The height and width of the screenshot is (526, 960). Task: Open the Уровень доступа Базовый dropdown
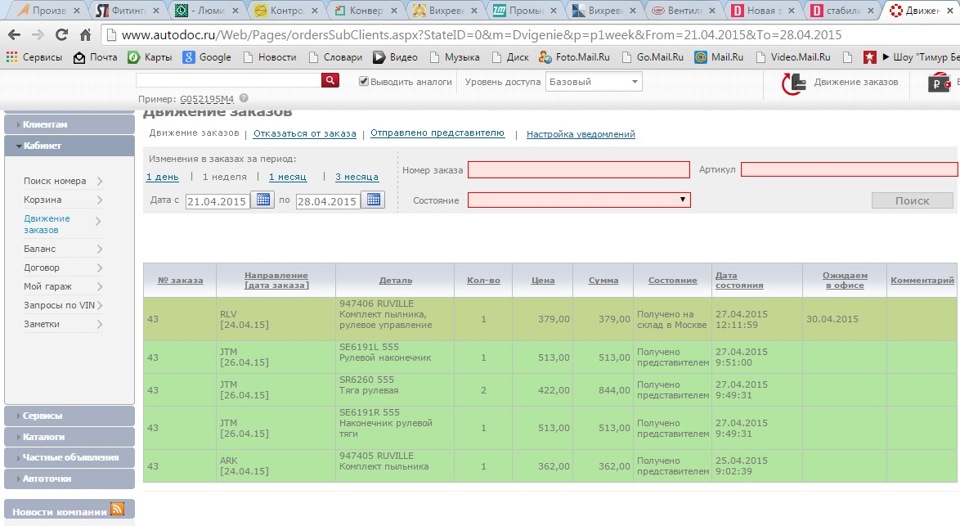tap(593, 81)
